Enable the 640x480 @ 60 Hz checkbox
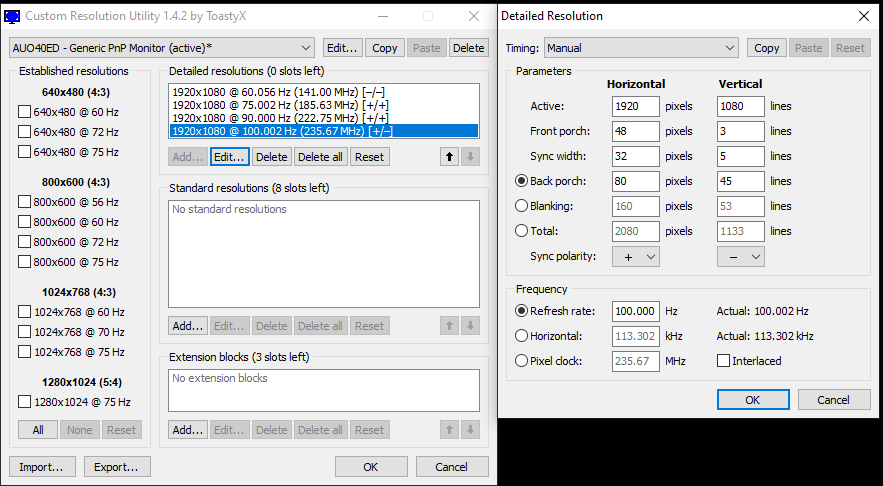This screenshot has width=883, height=486. click(x=25, y=112)
